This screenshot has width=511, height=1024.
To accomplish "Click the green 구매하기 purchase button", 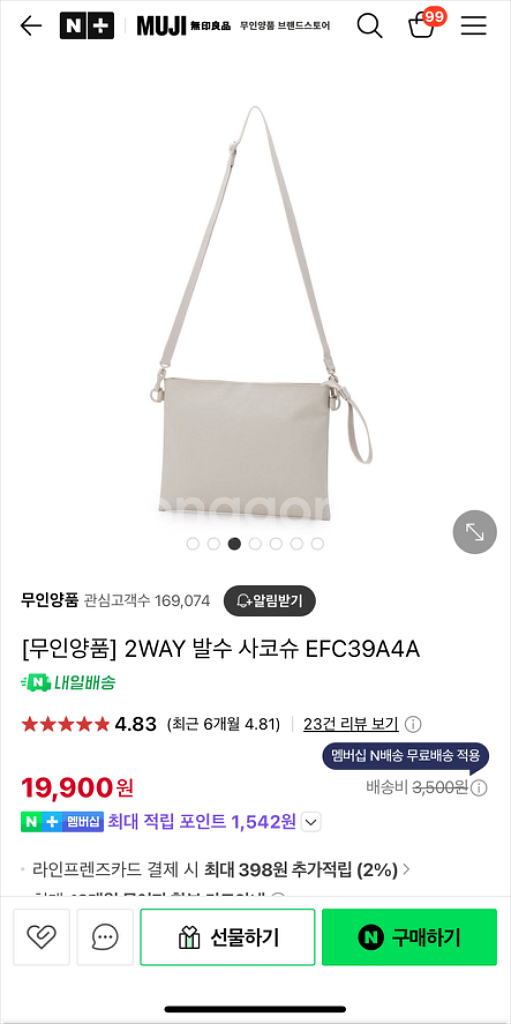I will pyautogui.click(x=409, y=937).
